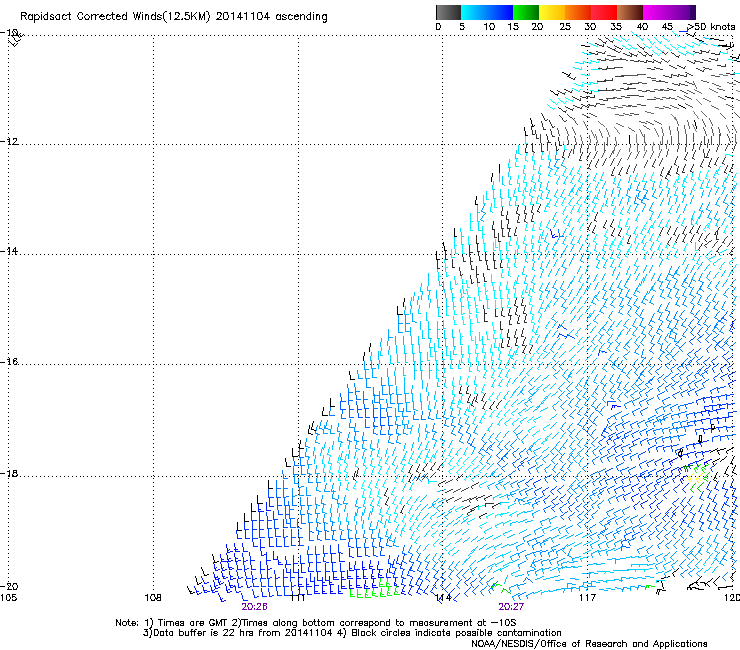
Task: Click the '-14' latitude axis label
Action: point(9,251)
